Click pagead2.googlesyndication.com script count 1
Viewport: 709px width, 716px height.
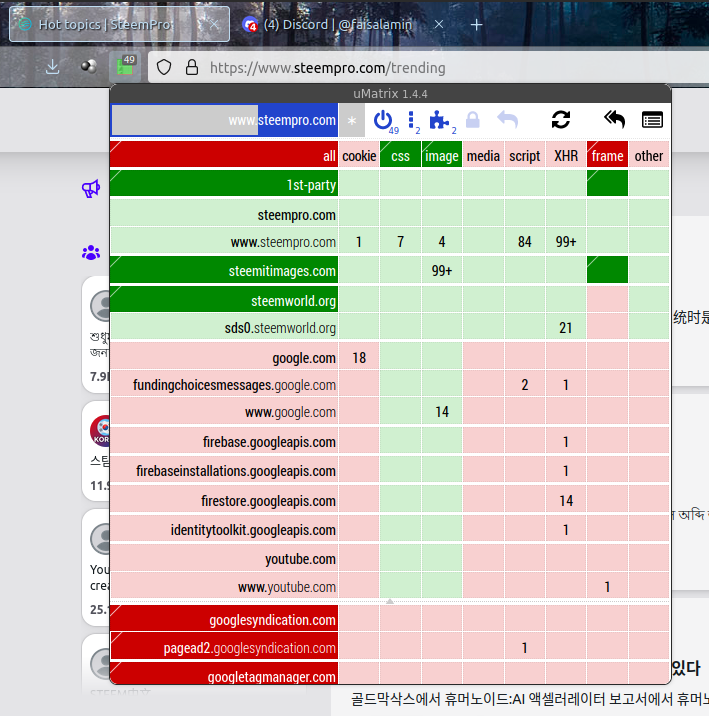click(x=525, y=647)
